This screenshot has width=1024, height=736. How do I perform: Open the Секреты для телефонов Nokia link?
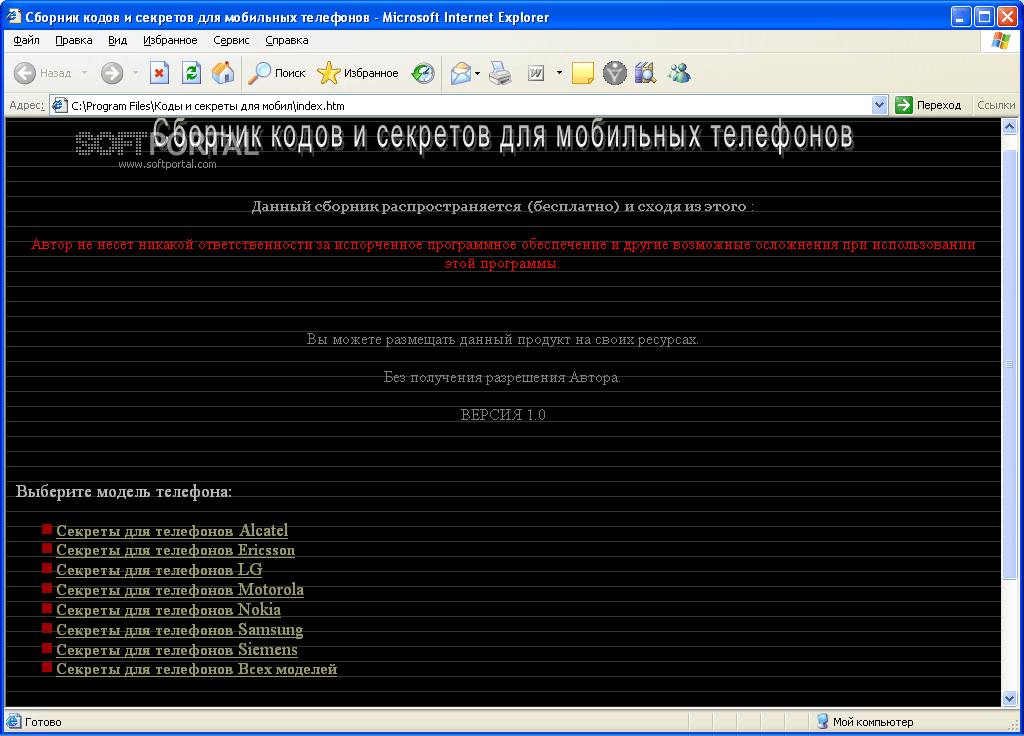coord(168,610)
